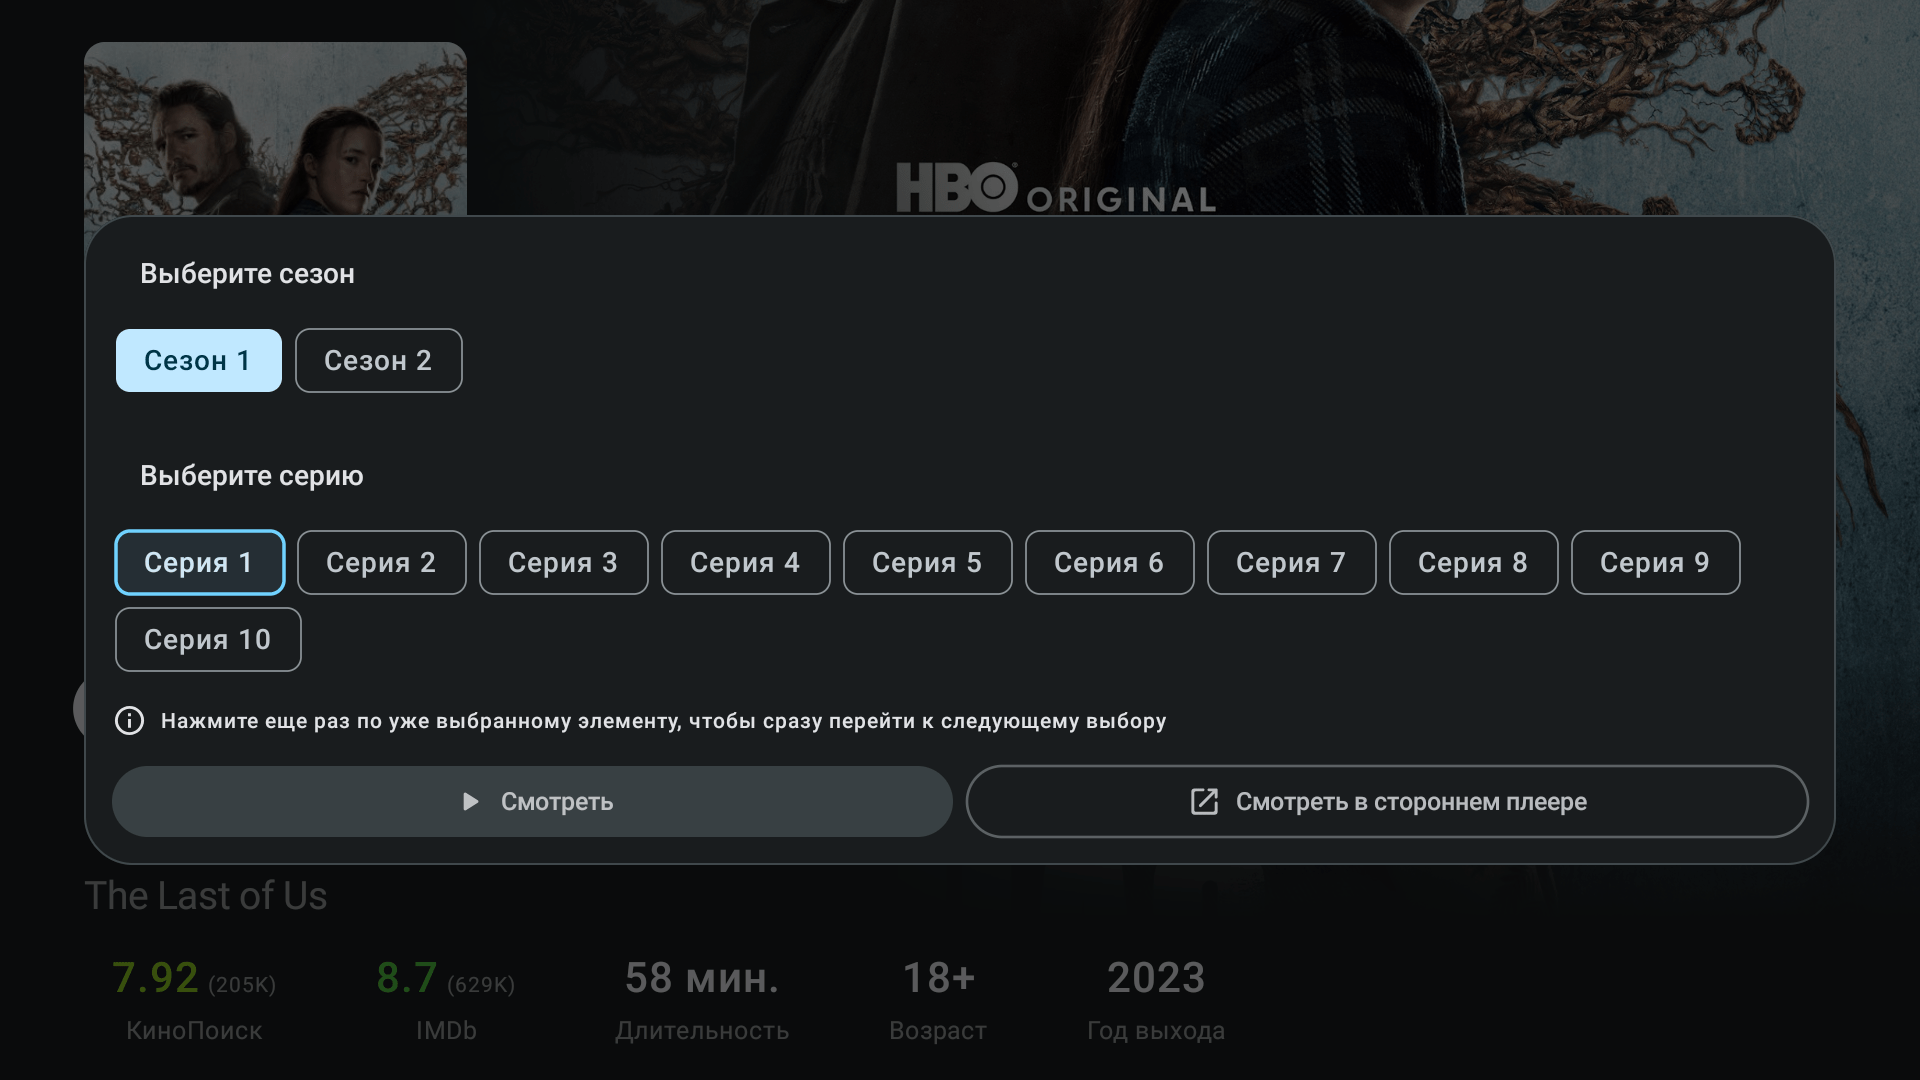Click the 18+ age rating
The image size is (1920, 1080).
[938, 978]
